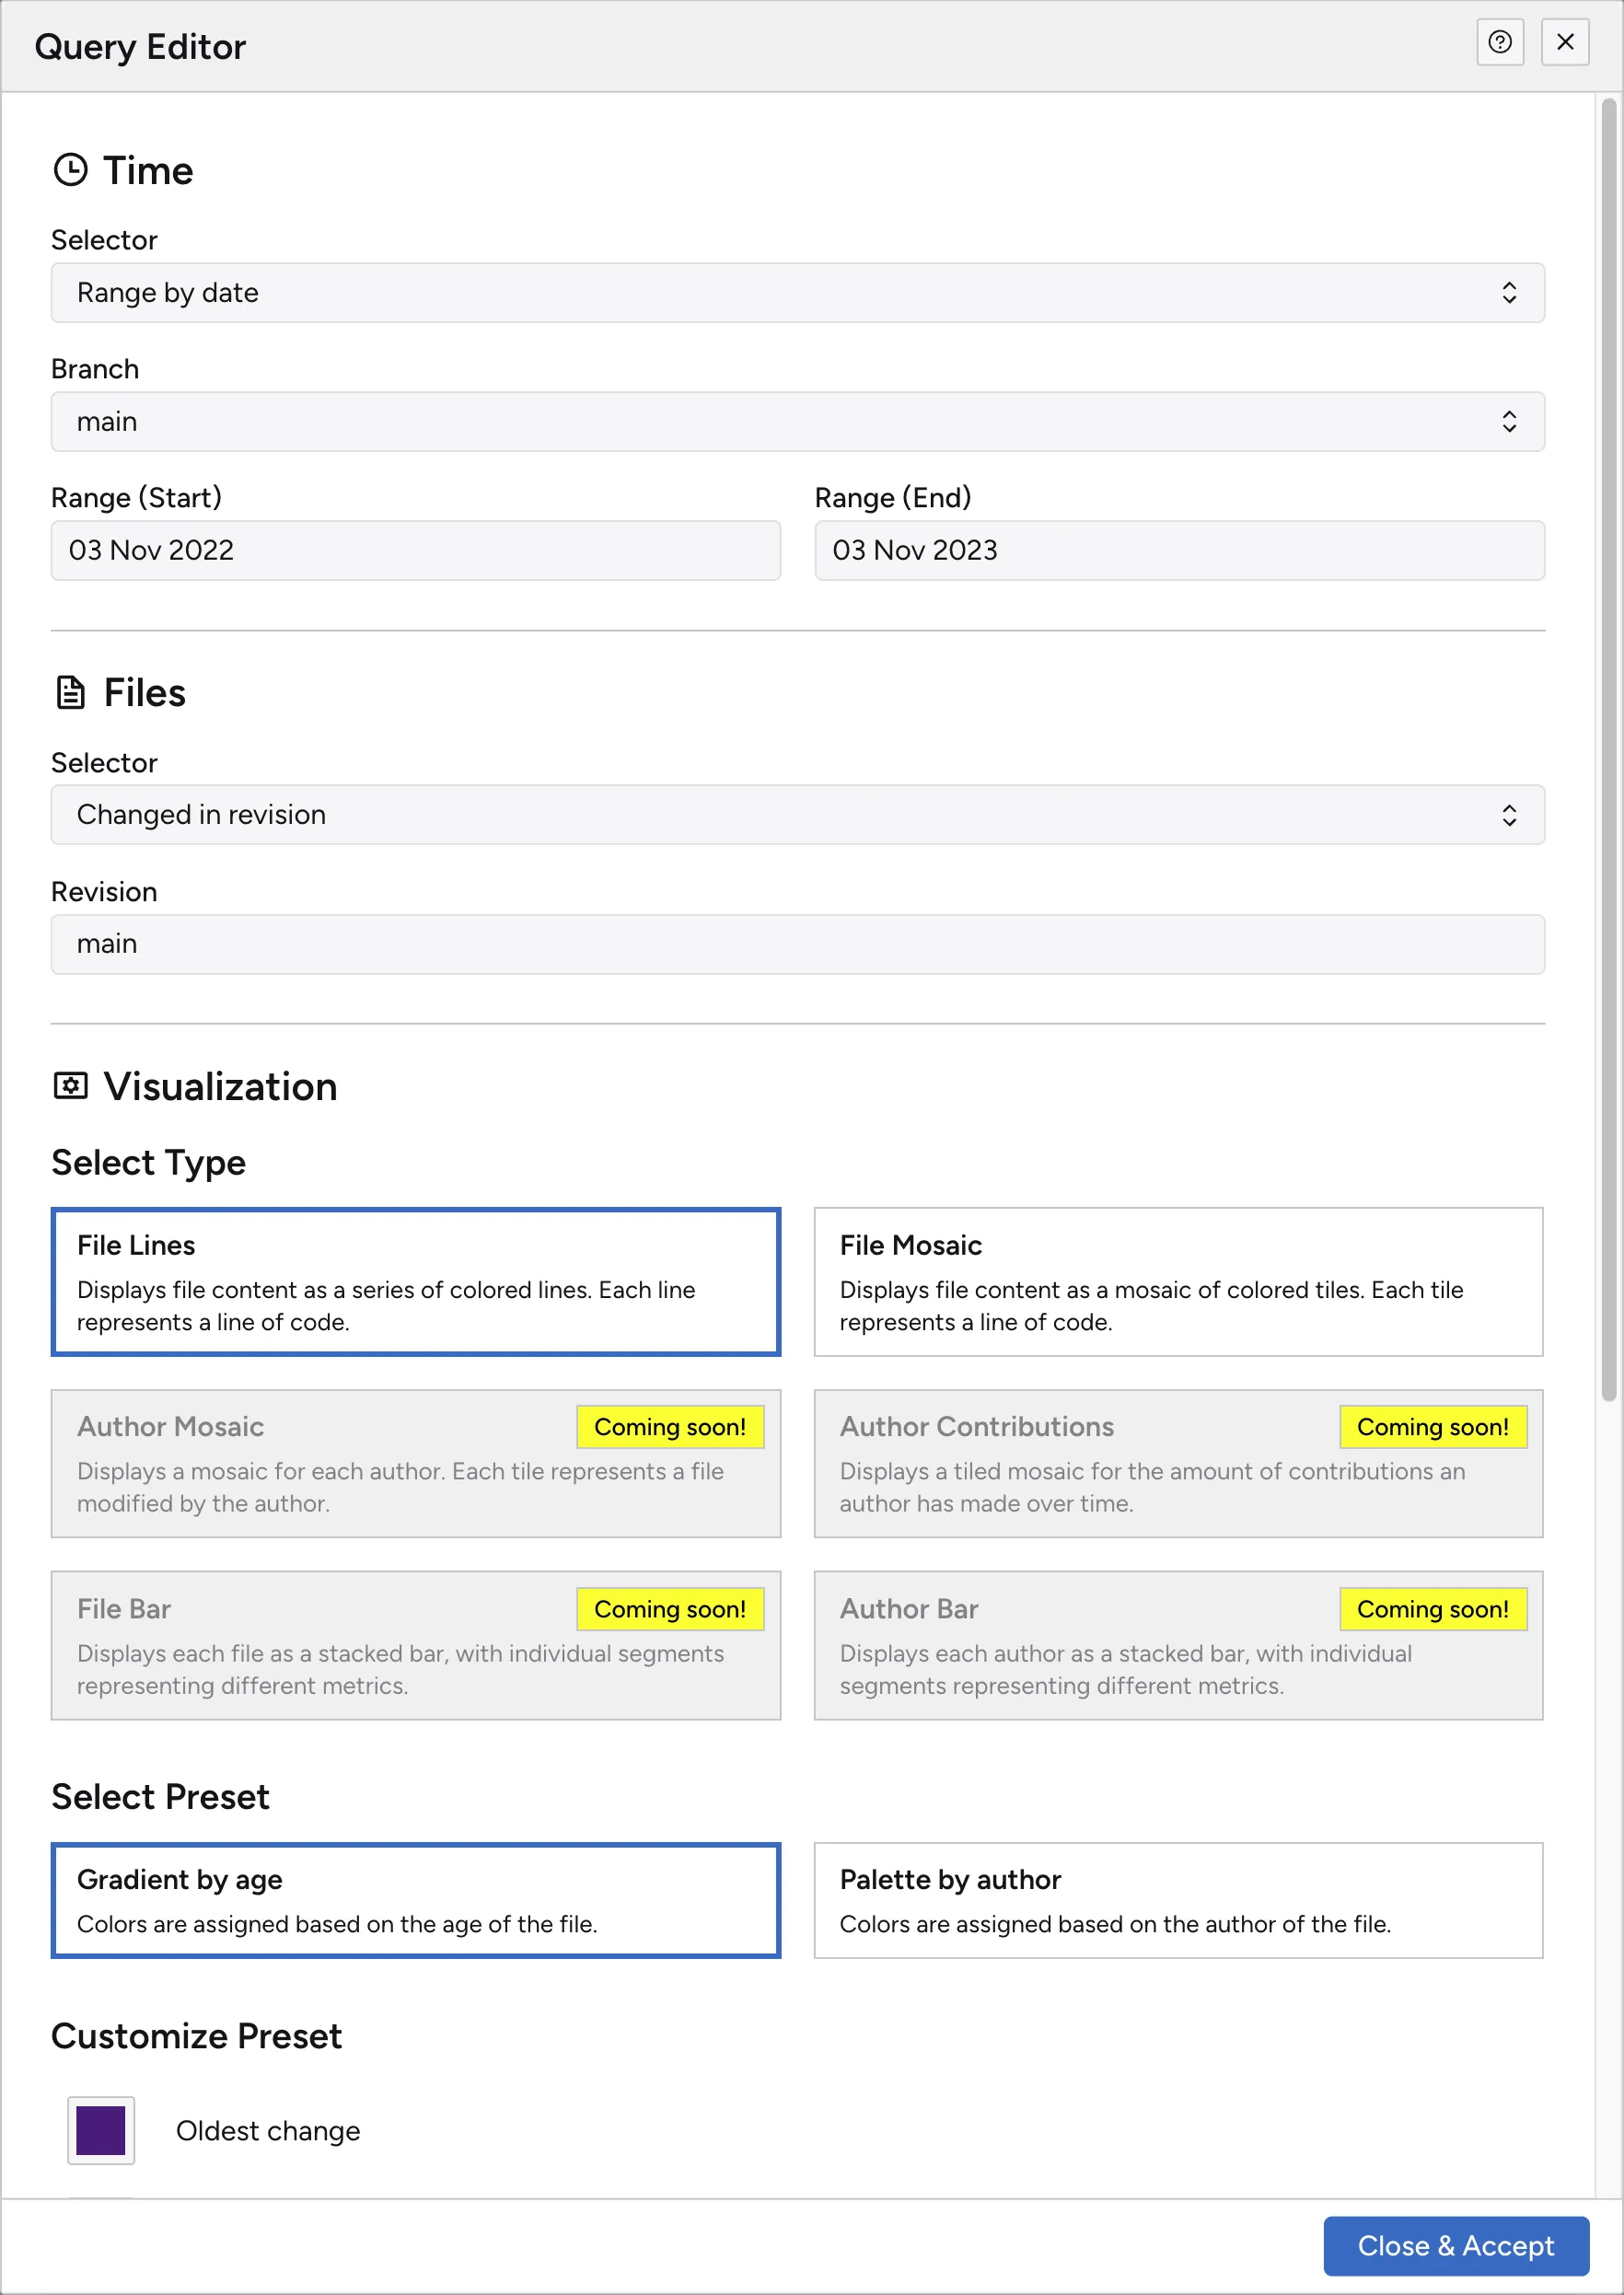The image size is (1624, 2295).
Task: Click the 'Select Preset' heading
Action: click(x=160, y=1797)
